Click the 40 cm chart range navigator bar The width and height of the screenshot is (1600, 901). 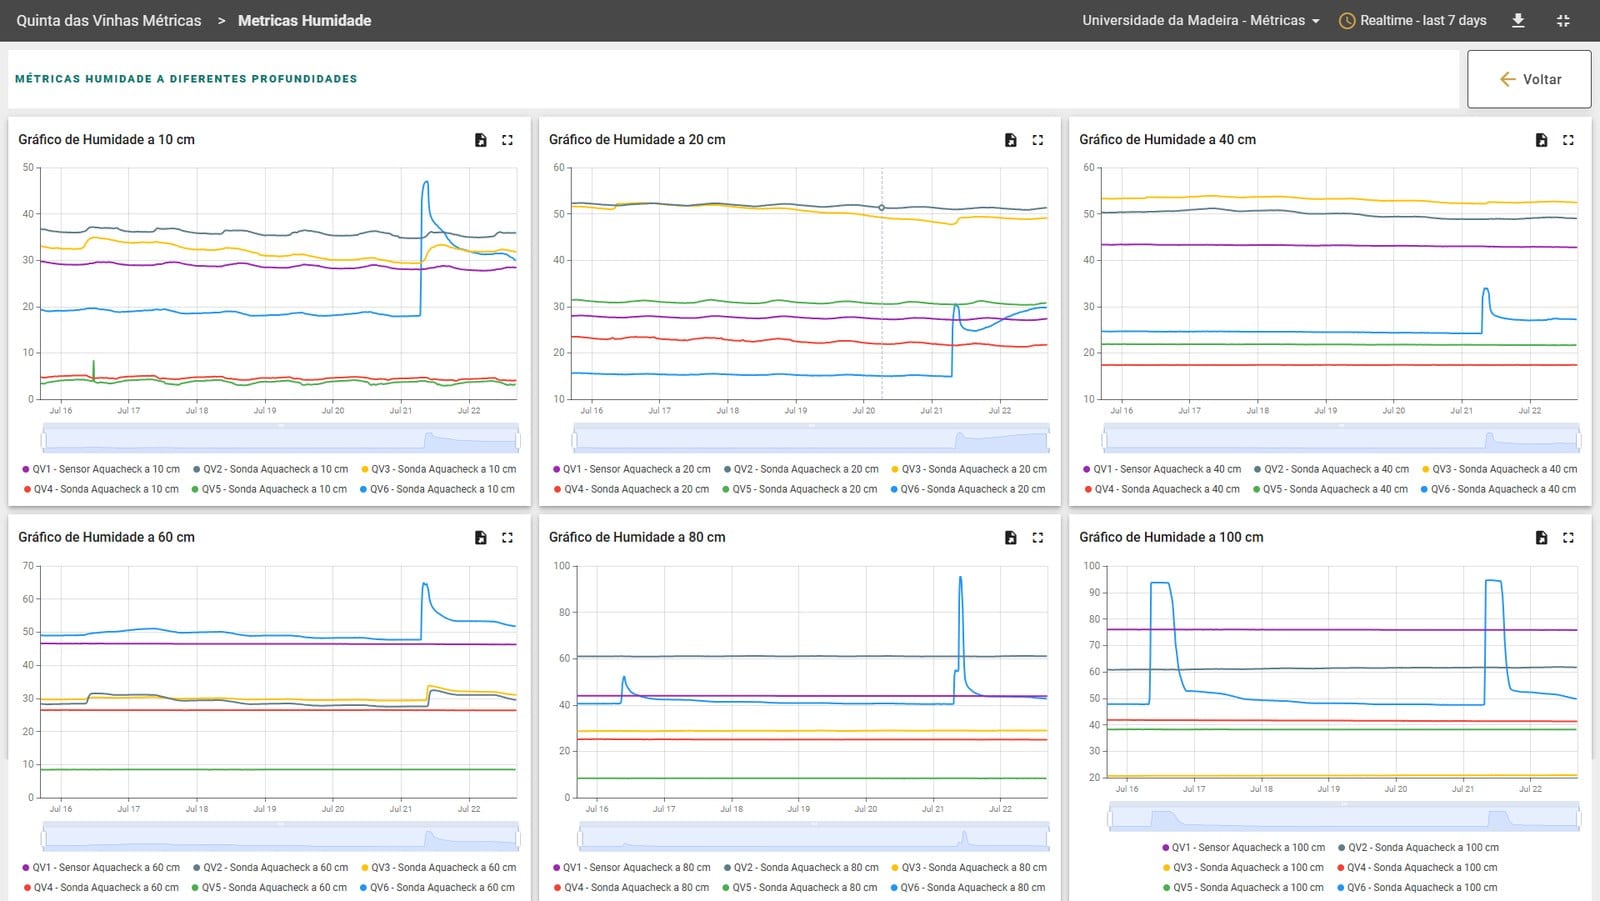coord(1342,439)
